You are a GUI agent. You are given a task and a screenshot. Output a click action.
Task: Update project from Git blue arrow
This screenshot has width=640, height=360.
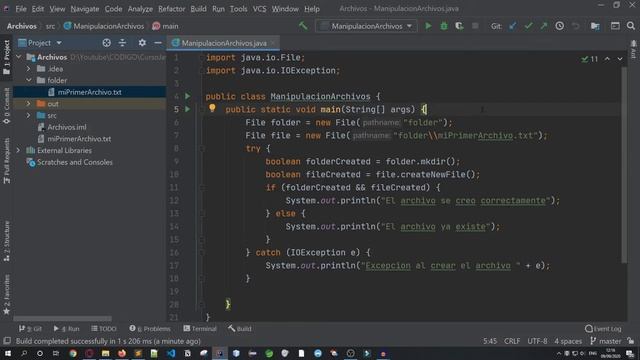pos(513,26)
